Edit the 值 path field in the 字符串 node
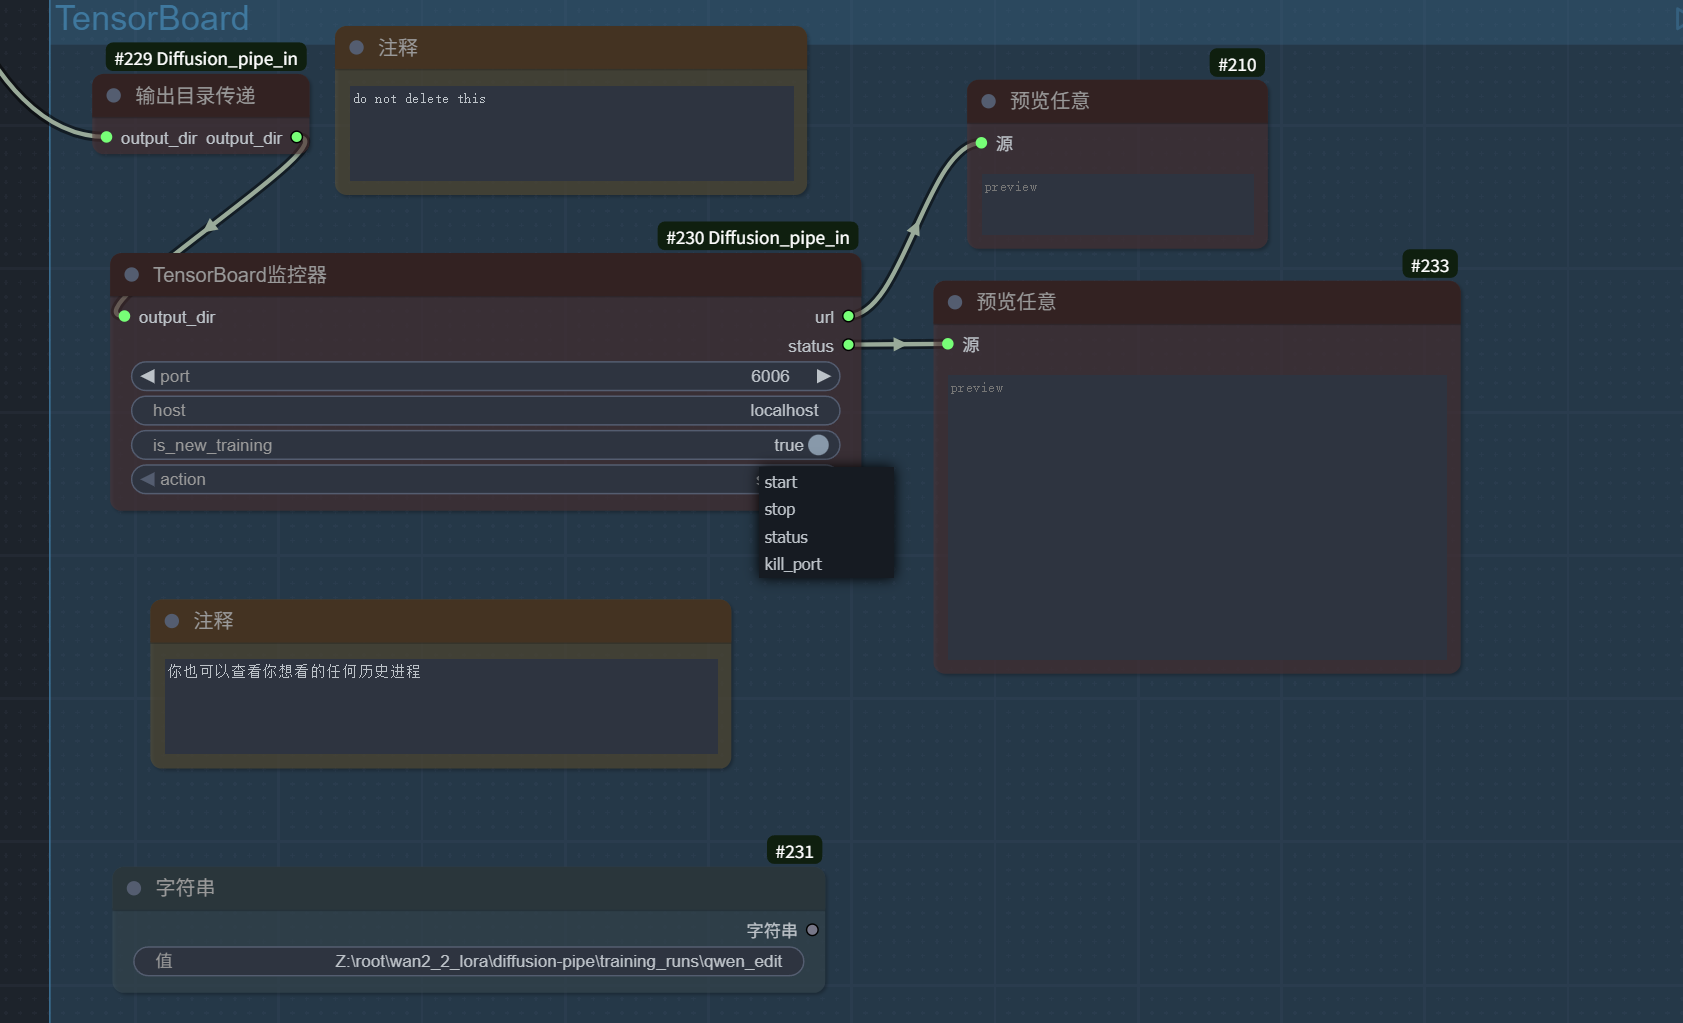Viewport: 1683px width, 1023px height. point(468,961)
